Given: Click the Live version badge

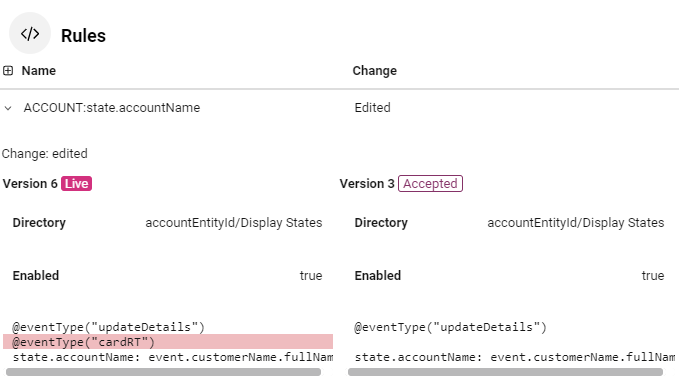Looking at the screenshot, I should click(76, 184).
